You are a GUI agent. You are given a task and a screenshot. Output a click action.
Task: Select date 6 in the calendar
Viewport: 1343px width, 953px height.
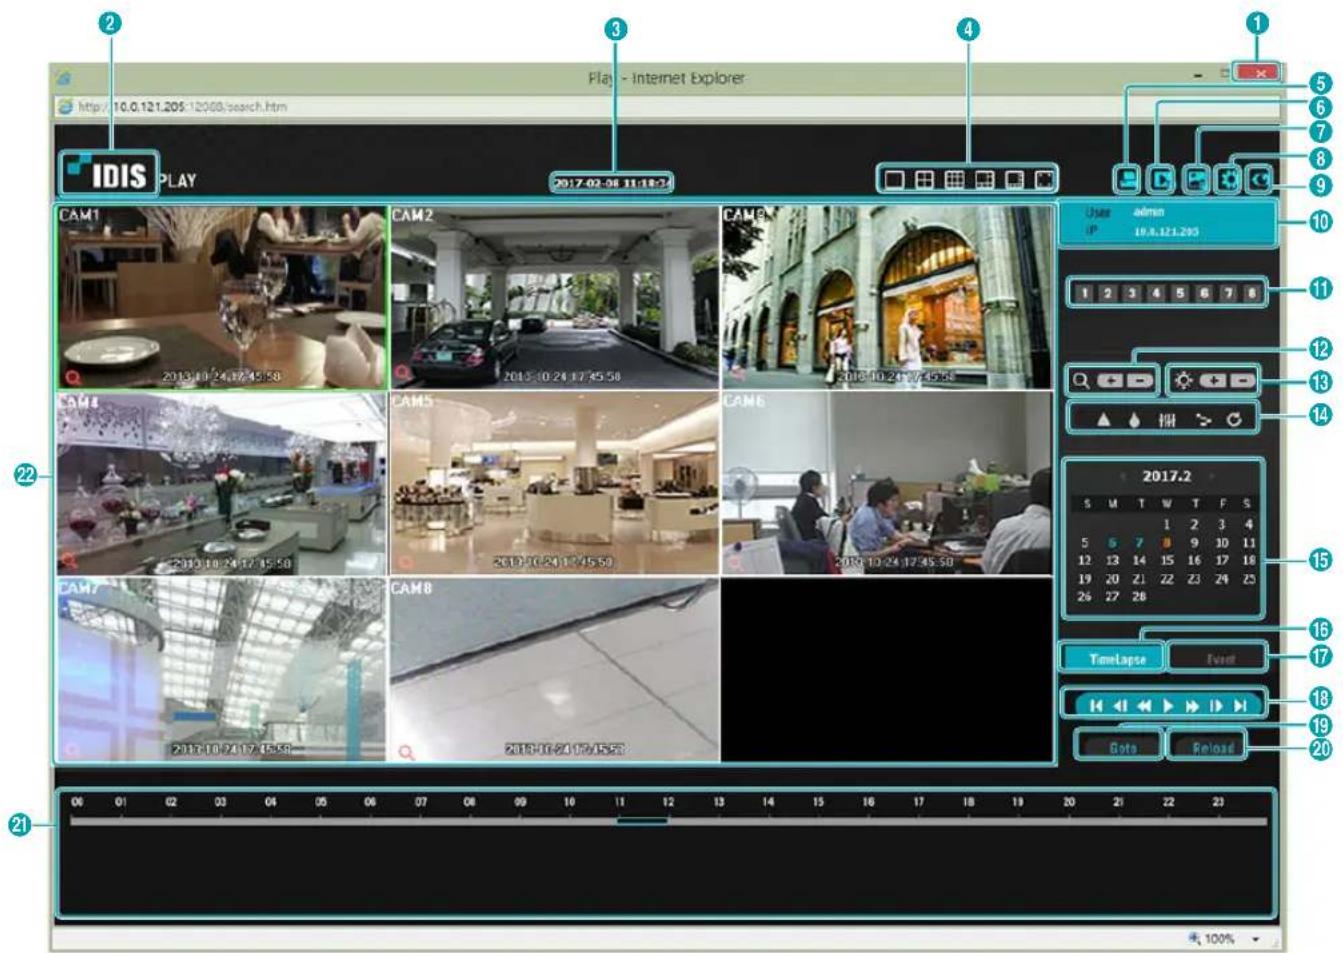(1112, 543)
